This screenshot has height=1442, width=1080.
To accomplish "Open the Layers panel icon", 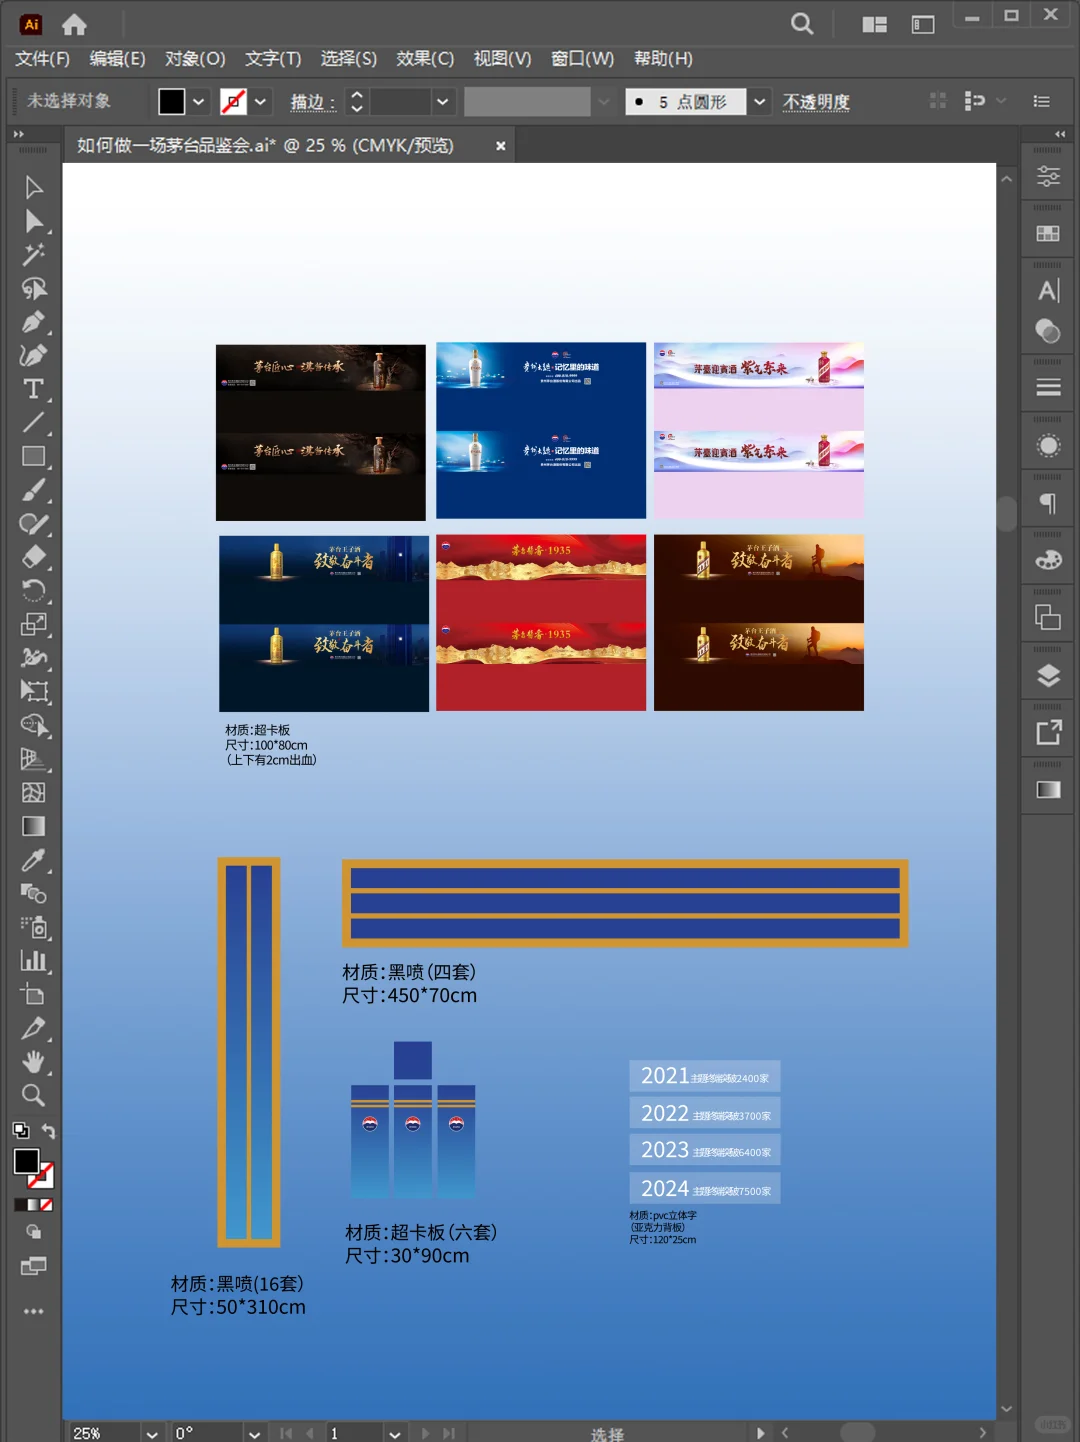I will 1048,676.
